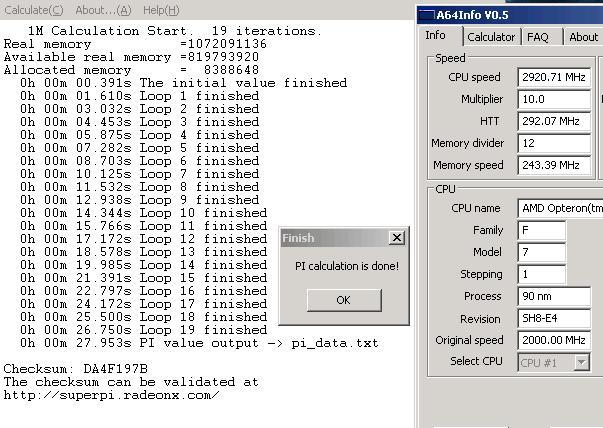Click the Memory divider field showing 12
Screen dimensions: 603x428
(x=554, y=143)
